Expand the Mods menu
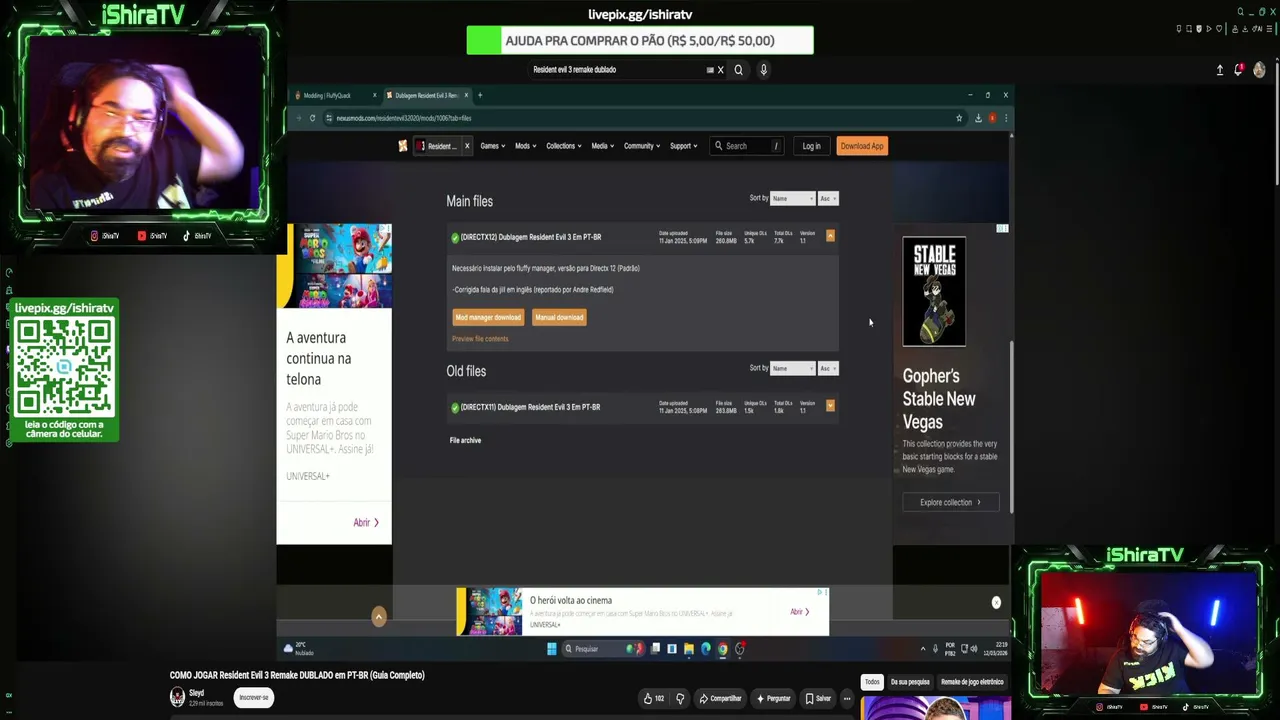 (524, 146)
